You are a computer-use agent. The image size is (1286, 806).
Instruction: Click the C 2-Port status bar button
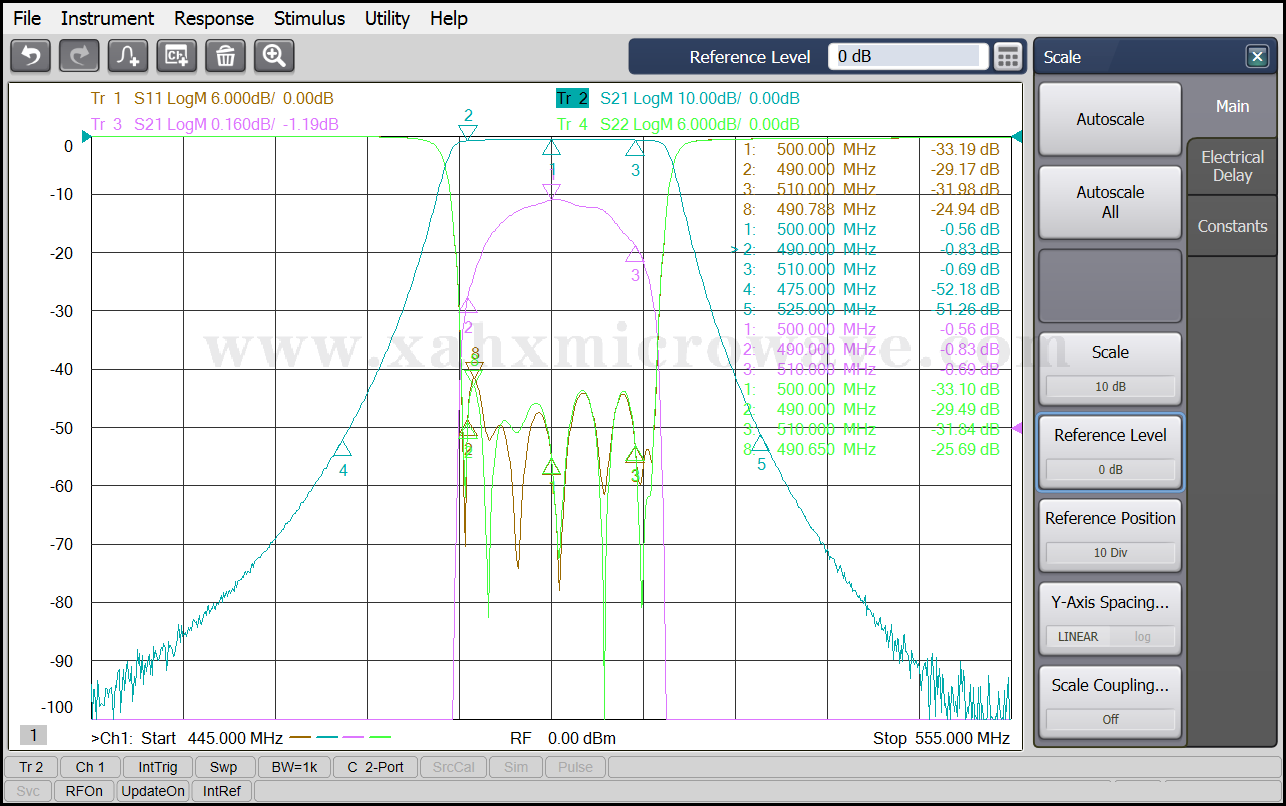click(375, 767)
